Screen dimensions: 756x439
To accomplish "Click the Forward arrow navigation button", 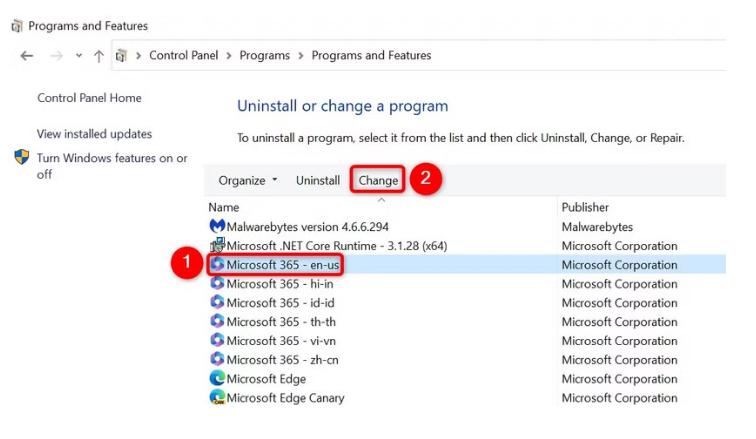I will [56, 56].
